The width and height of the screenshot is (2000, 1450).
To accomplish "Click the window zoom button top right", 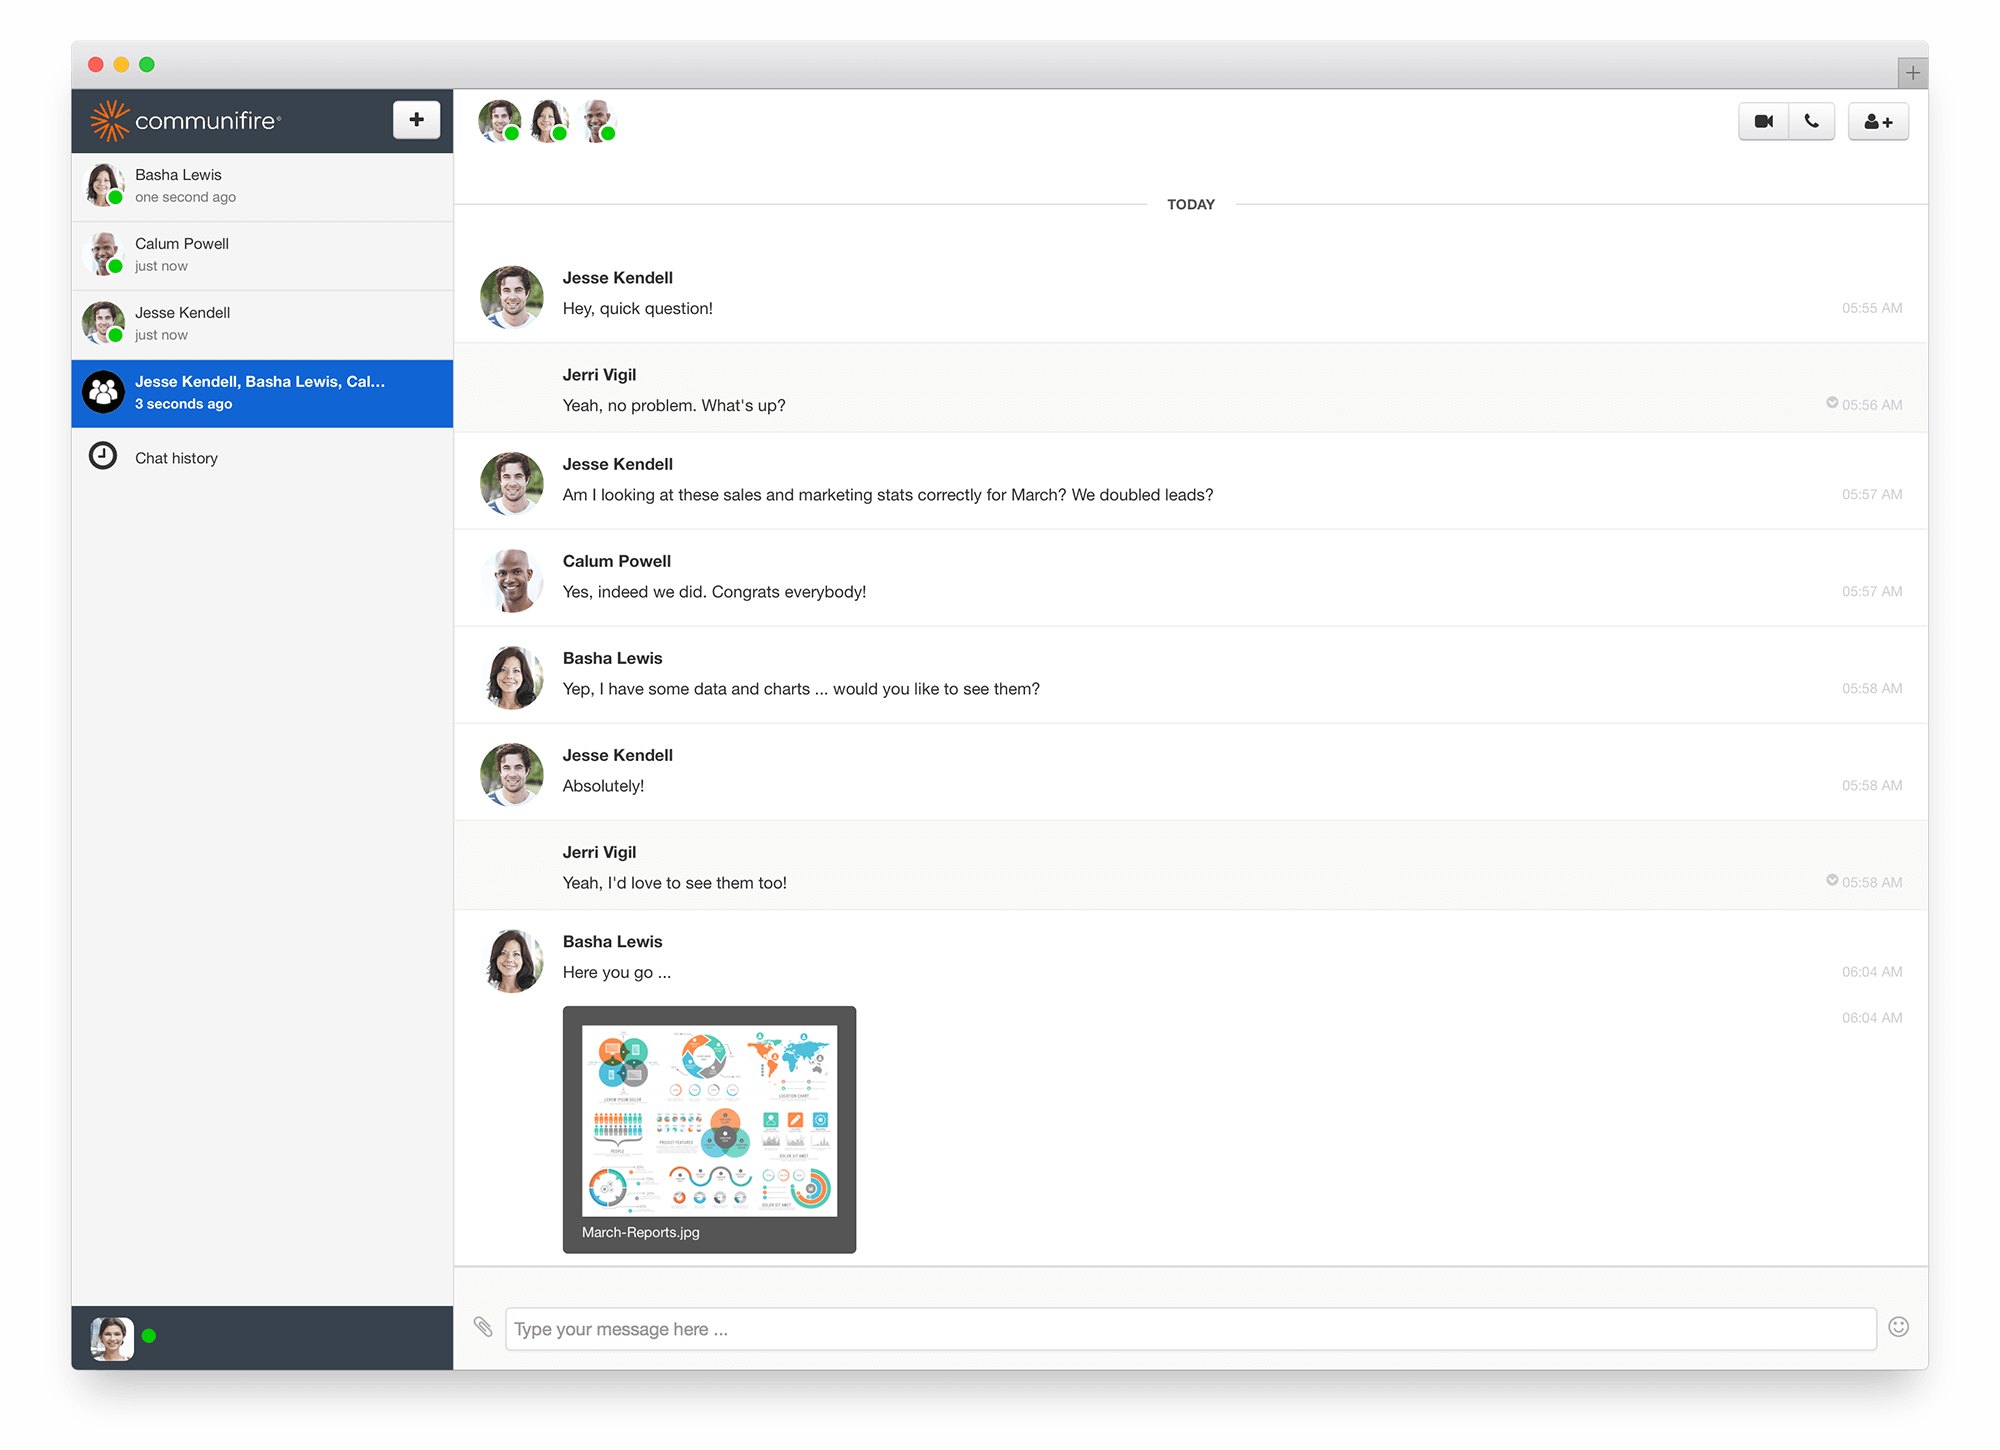I will pyautogui.click(x=1913, y=72).
